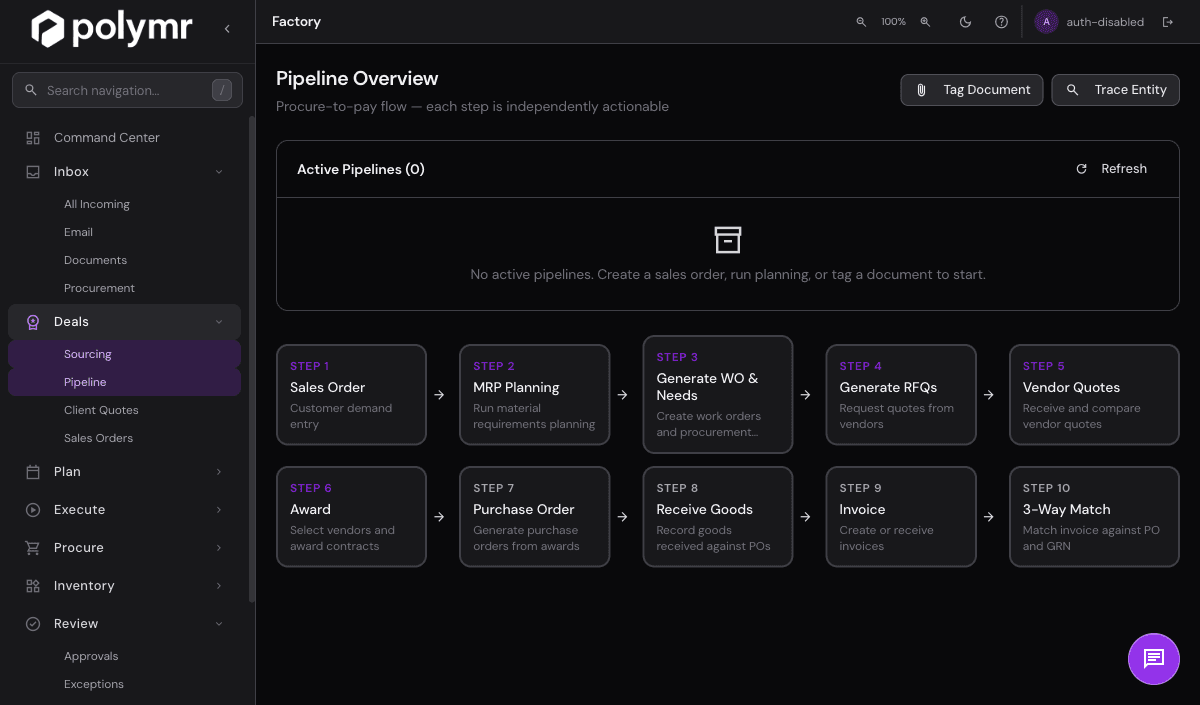Click the archive box empty-state icon
The width and height of the screenshot is (1200, 705).
[x=728, y=239]
